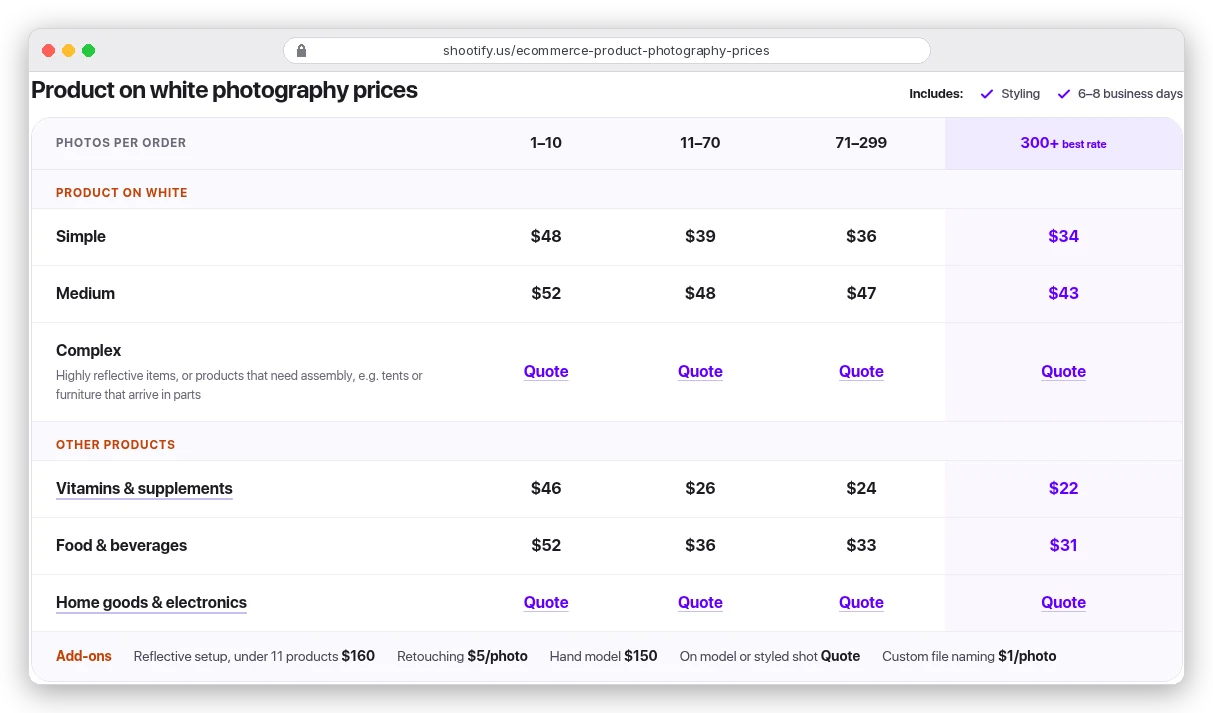This screenshot has height=713, width=1213.
Task: Click the Reflective setup $160 add-on
Action: (x=254, y=656)
